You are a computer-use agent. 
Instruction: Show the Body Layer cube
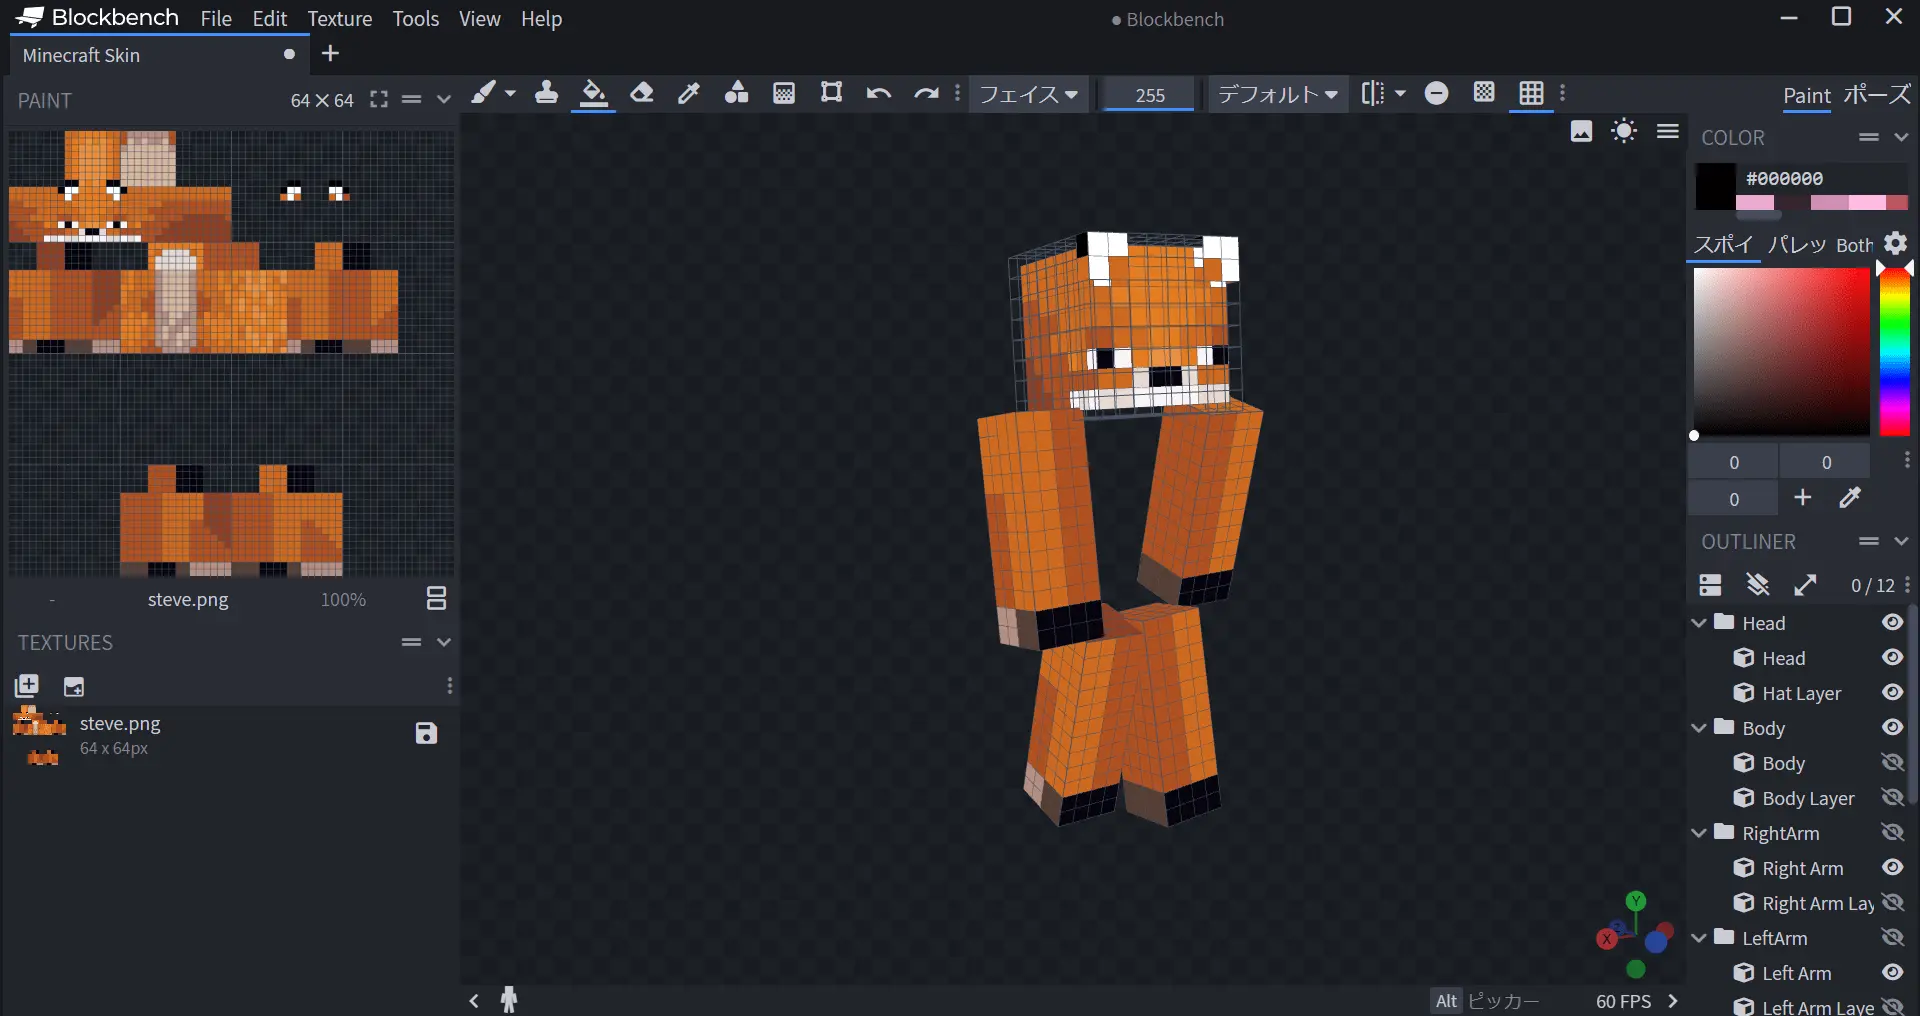(1892, 797)
